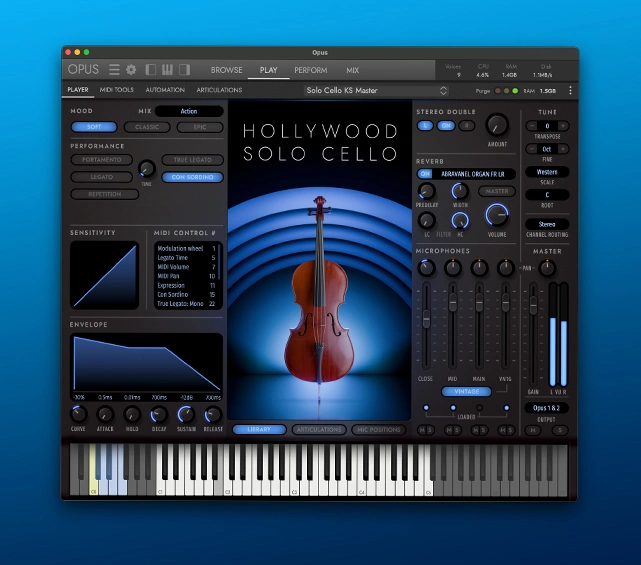Viewport: 641px width, 565px height.
Task: Enable Repetition performance mode
Action: (x=105, y=194)
